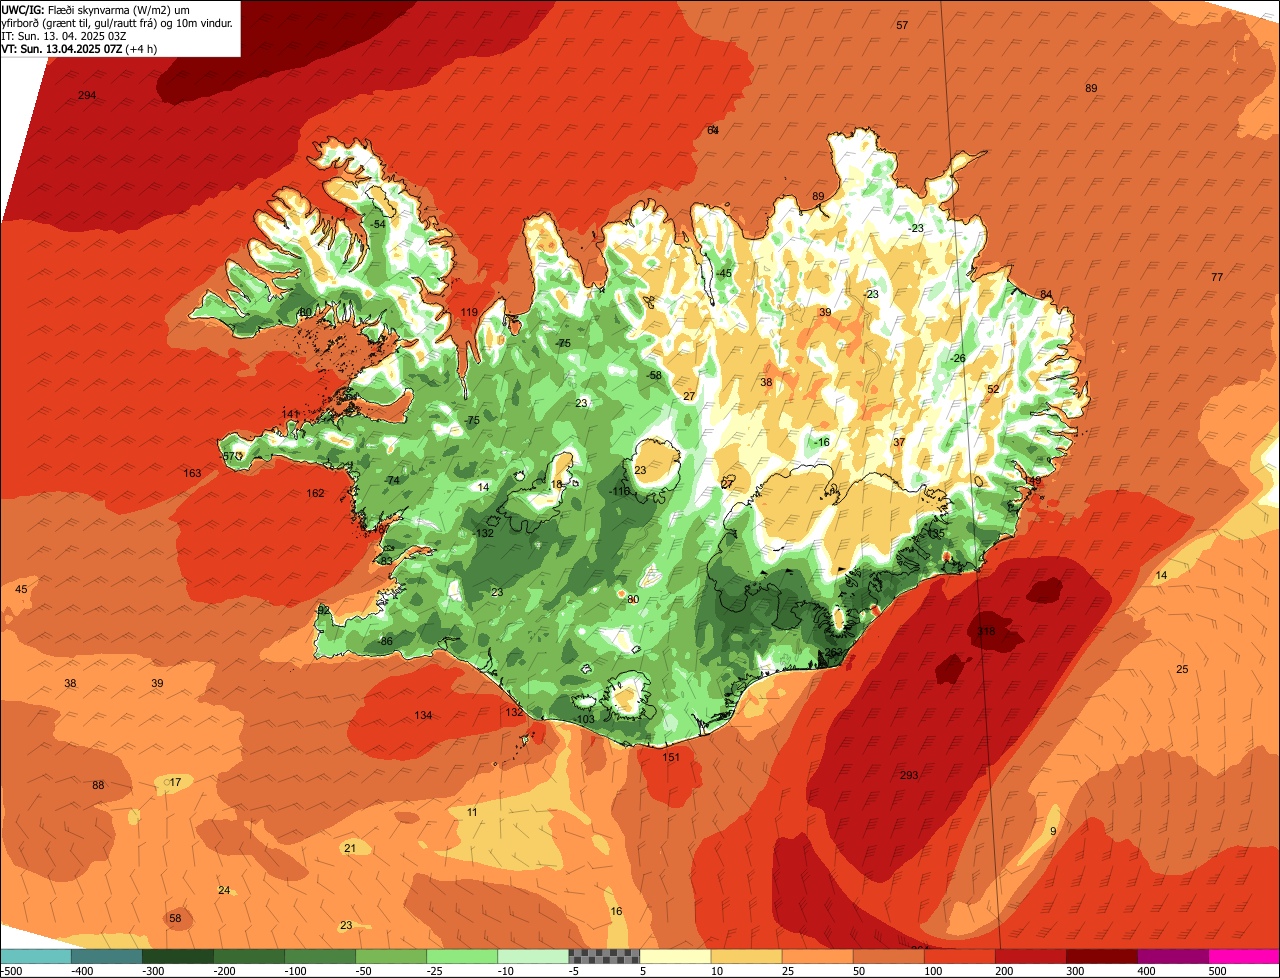The image size is (1280, 978).
Task: Click the checkered gray -5 to 5 swatch
Action: tap(603, 956)
